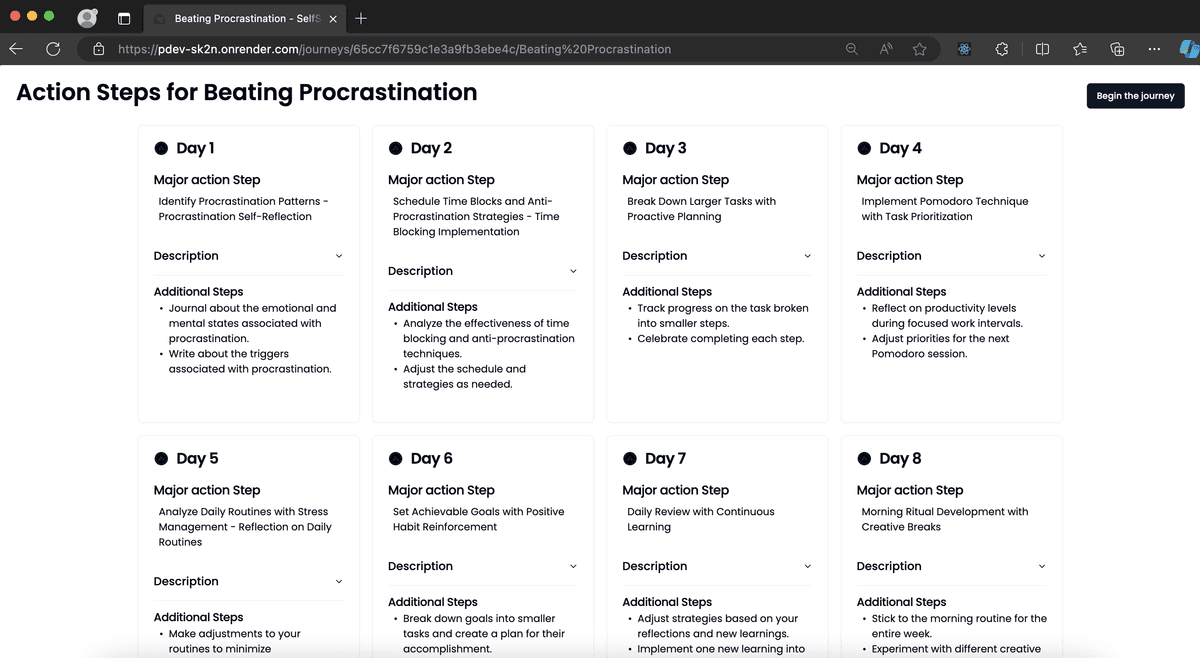Open the zoom magnifier in the address bar
This screenshot has height=658, width=1200.
click(852, 49)
